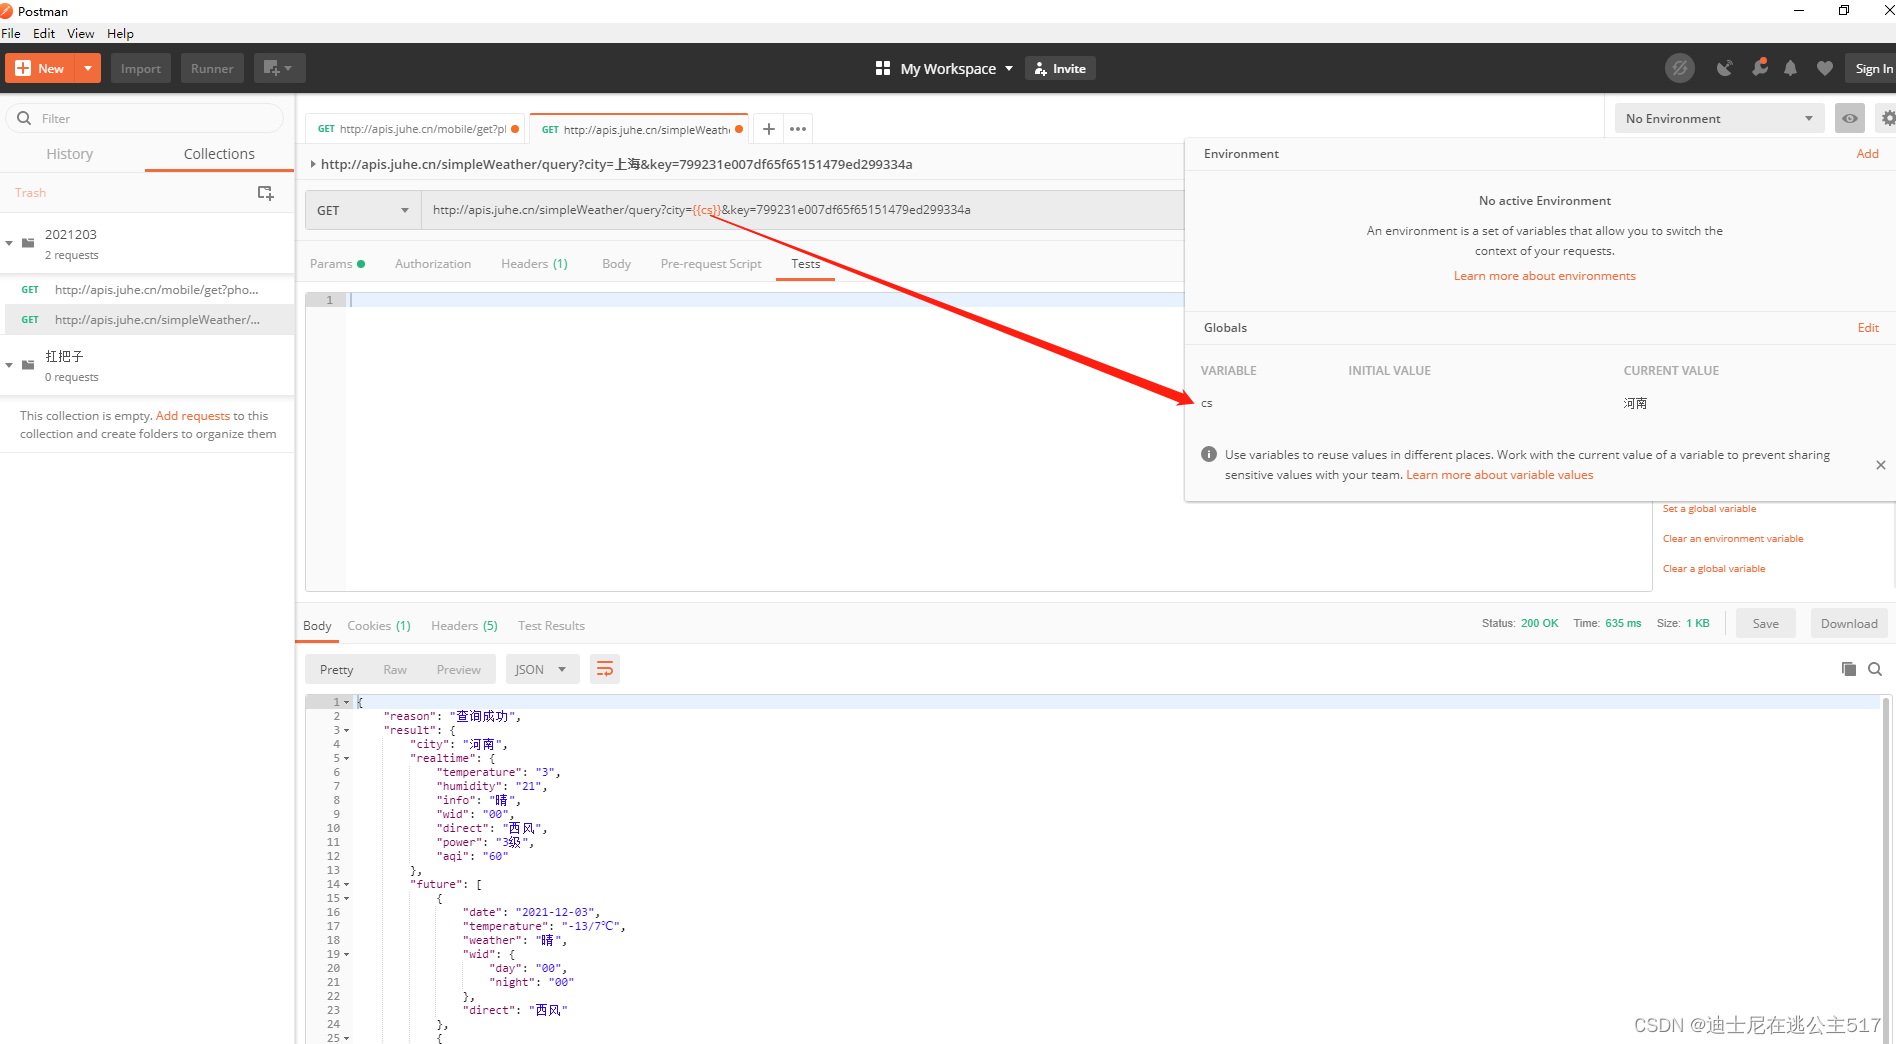This screenshot has height=1044, width=1896.
Task: Click the Sign In button
Action: click(x=1872, y=68)
